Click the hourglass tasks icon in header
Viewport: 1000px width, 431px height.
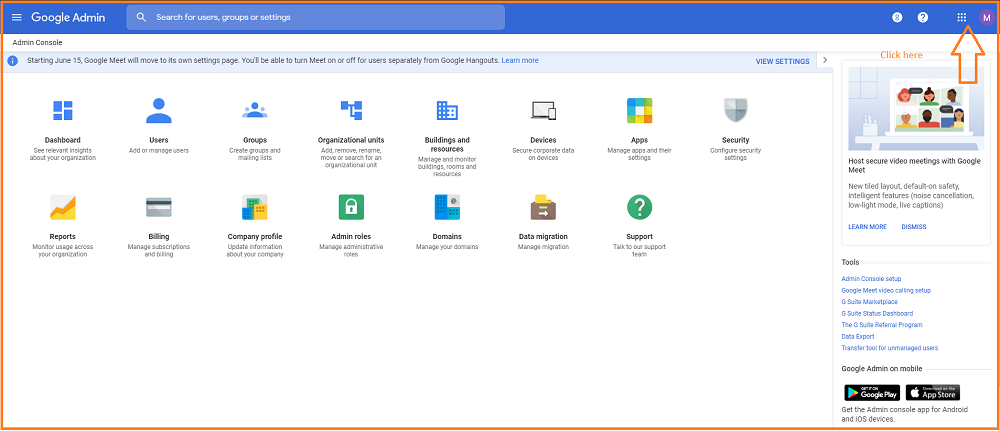(x=897, y=17)
